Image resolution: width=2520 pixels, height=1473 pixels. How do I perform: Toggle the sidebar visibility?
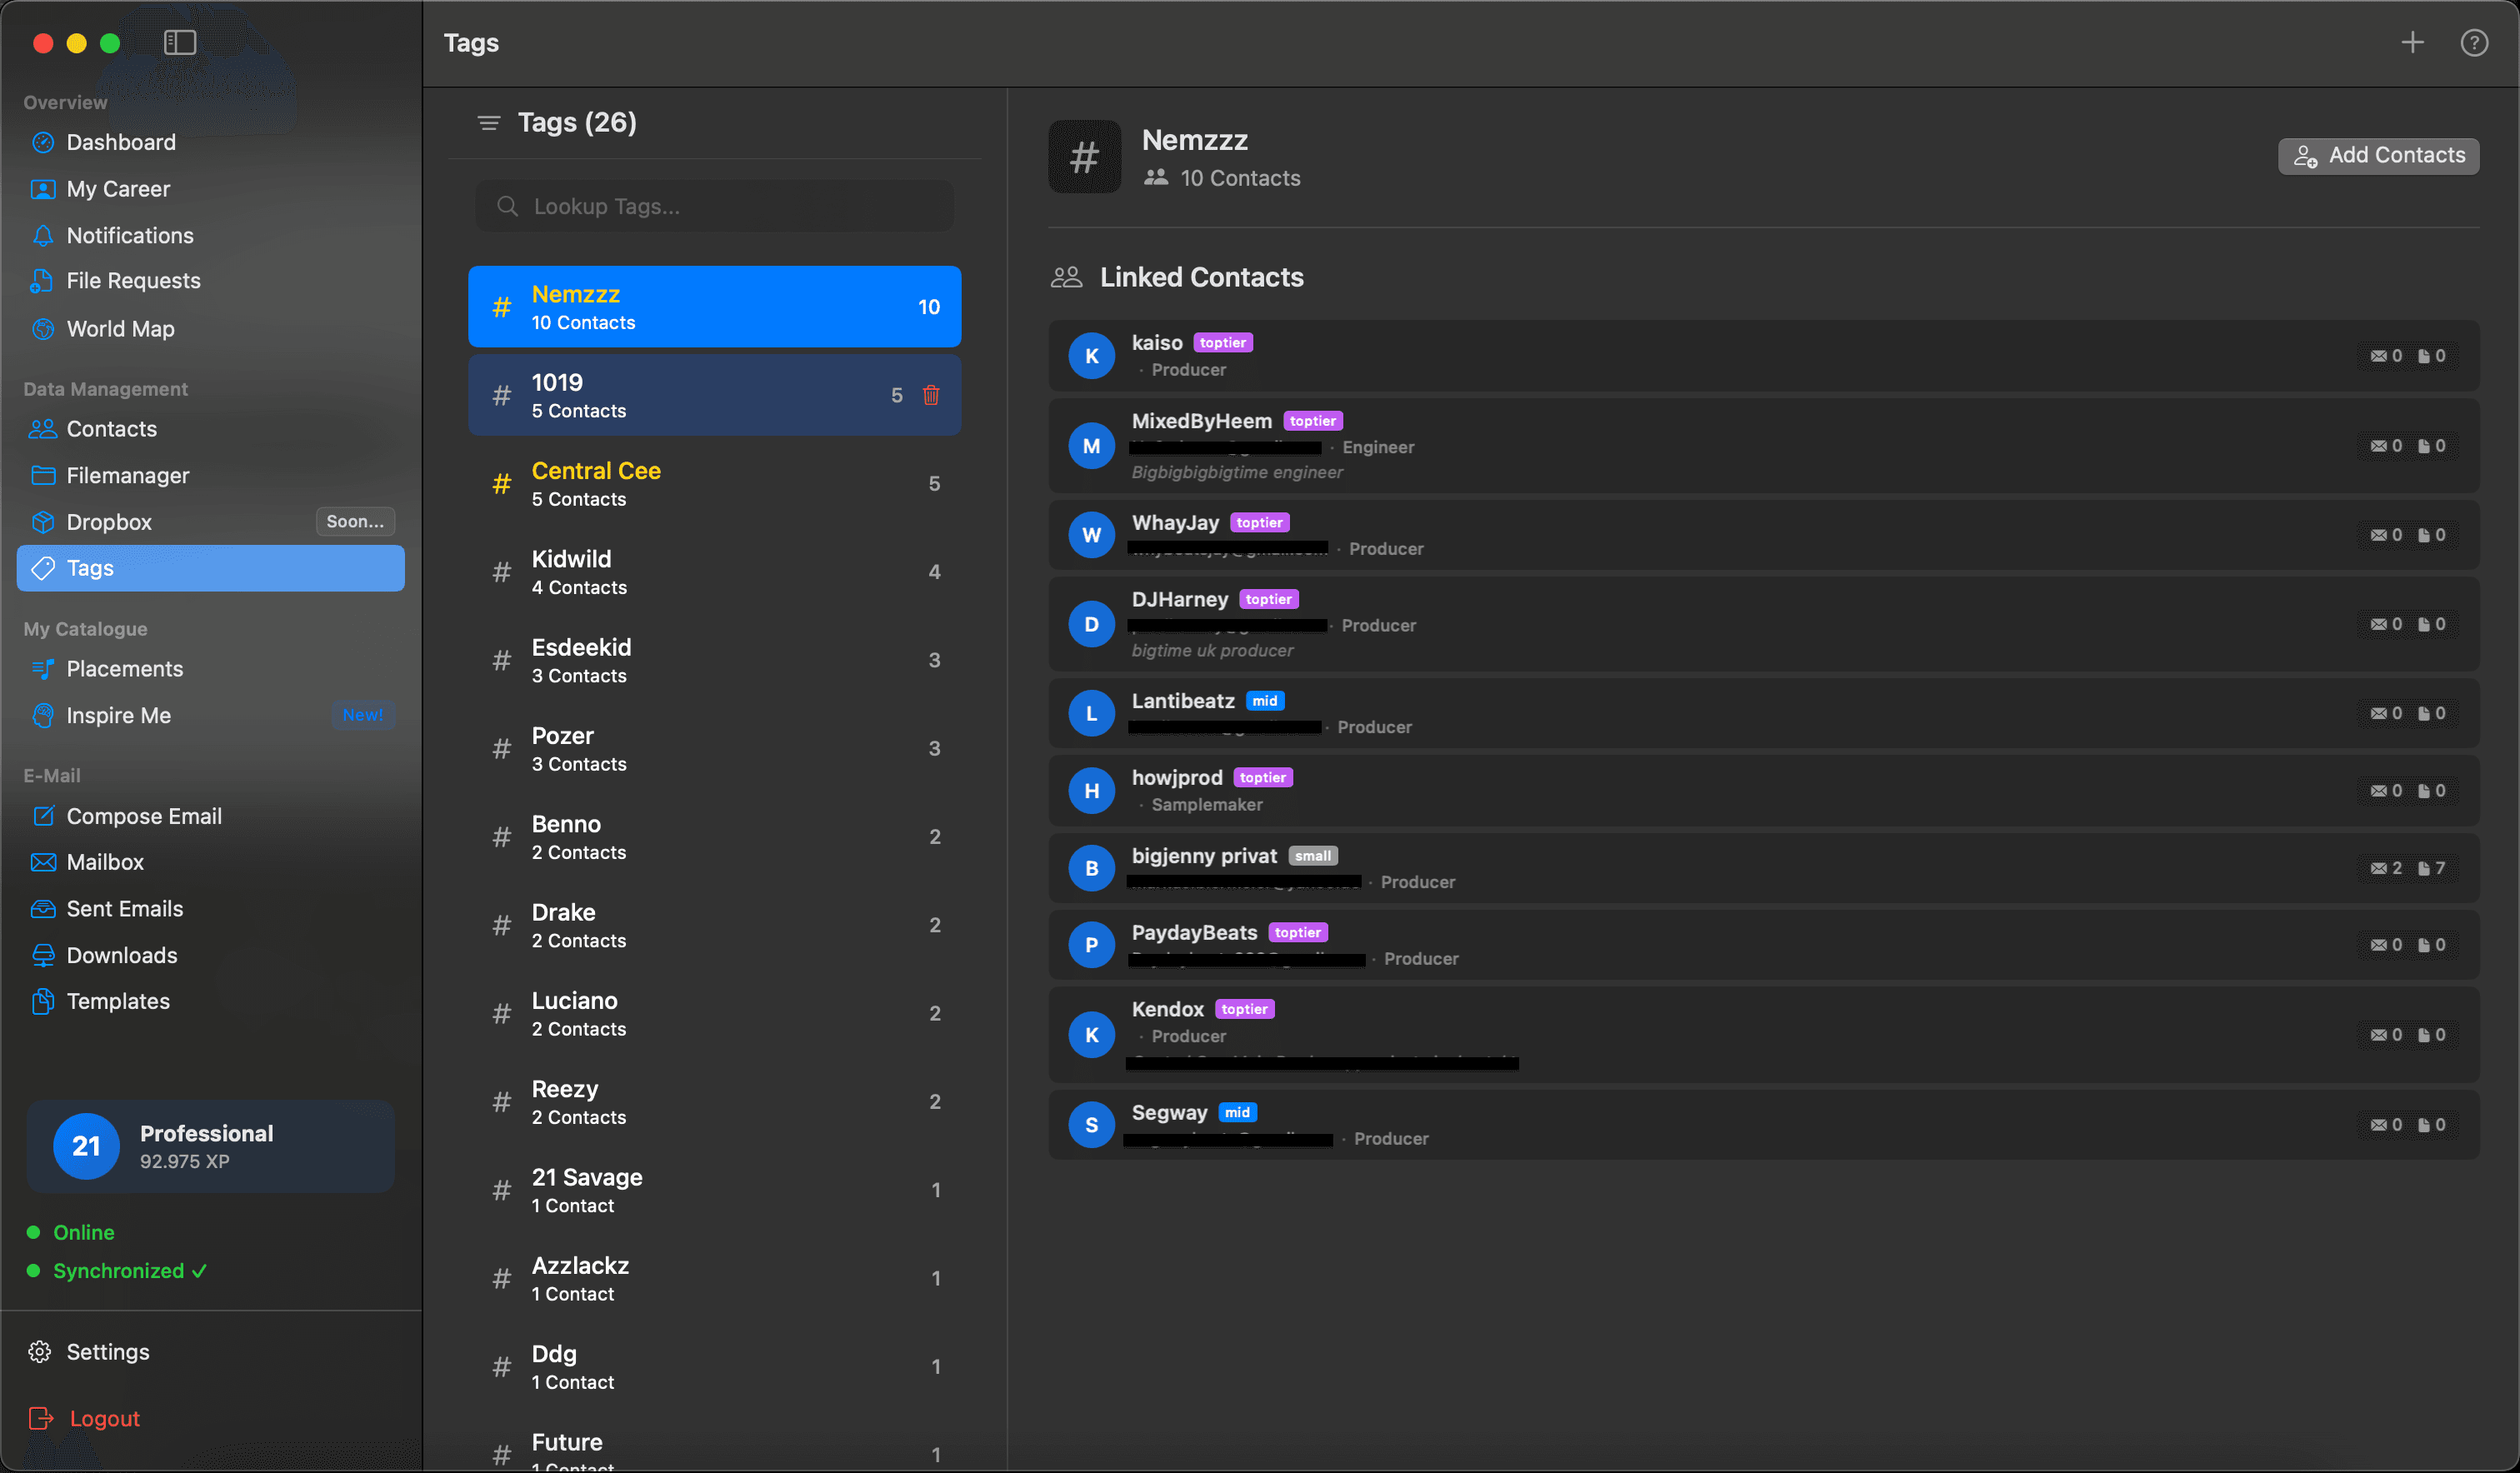181,42
